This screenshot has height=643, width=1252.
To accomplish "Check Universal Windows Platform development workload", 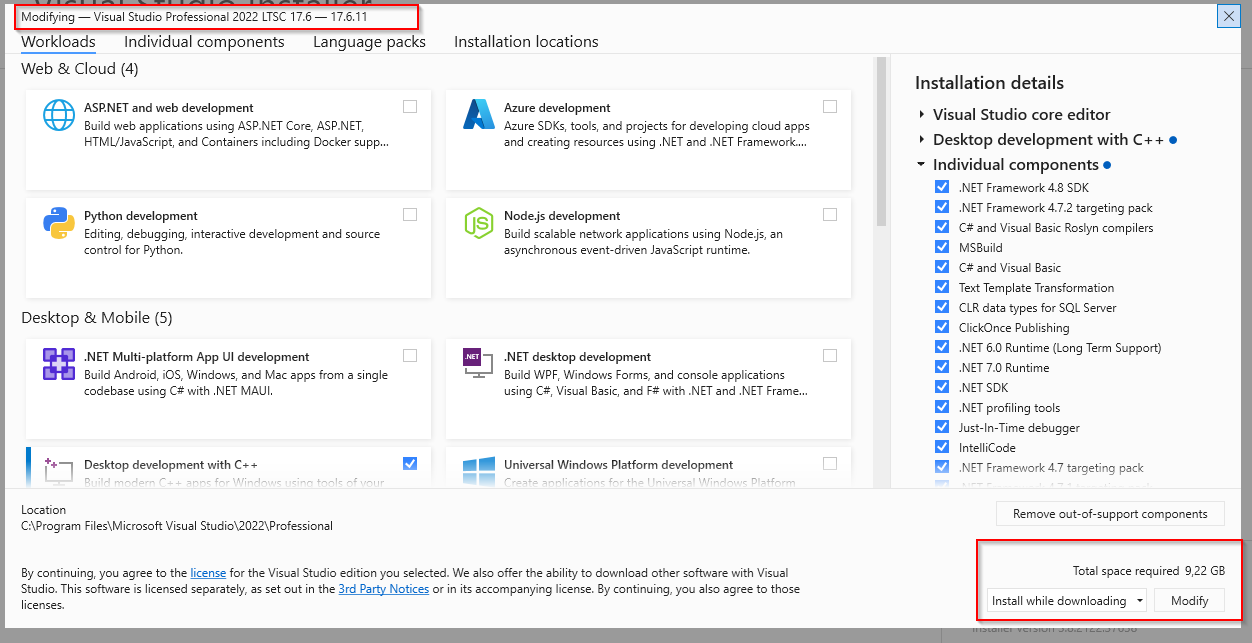I will (x=830, y=464).
